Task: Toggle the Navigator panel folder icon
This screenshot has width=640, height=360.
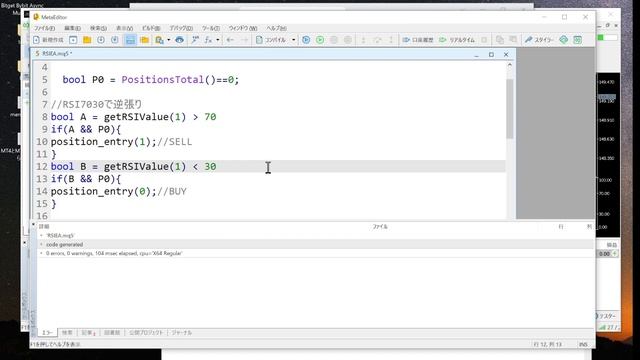Action: click(144, 40)
